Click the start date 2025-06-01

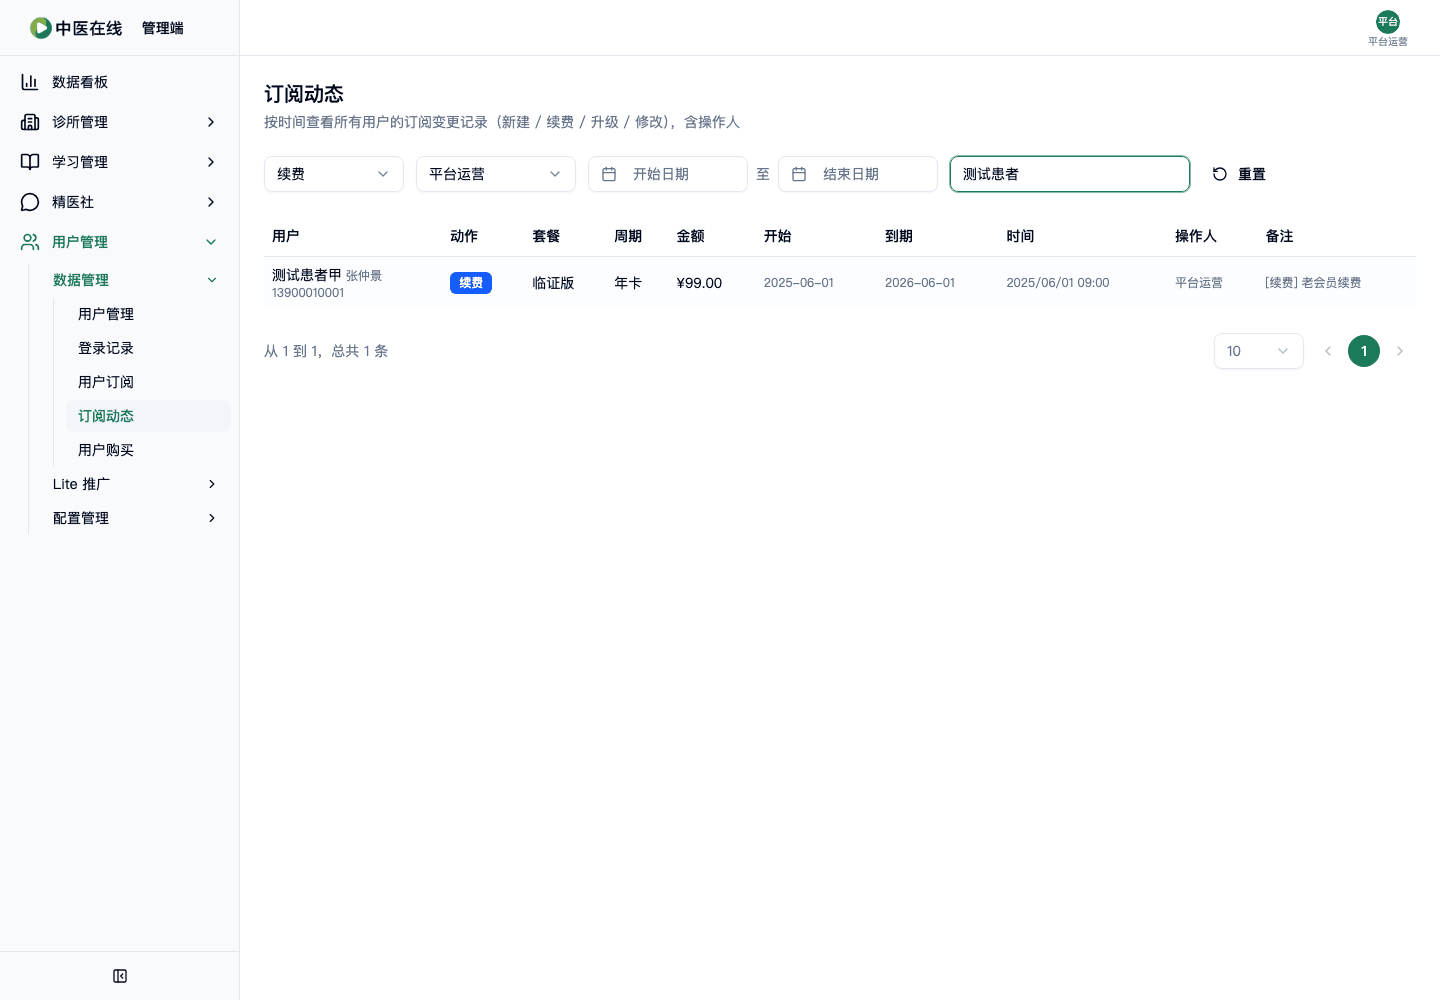coord(799,283)
